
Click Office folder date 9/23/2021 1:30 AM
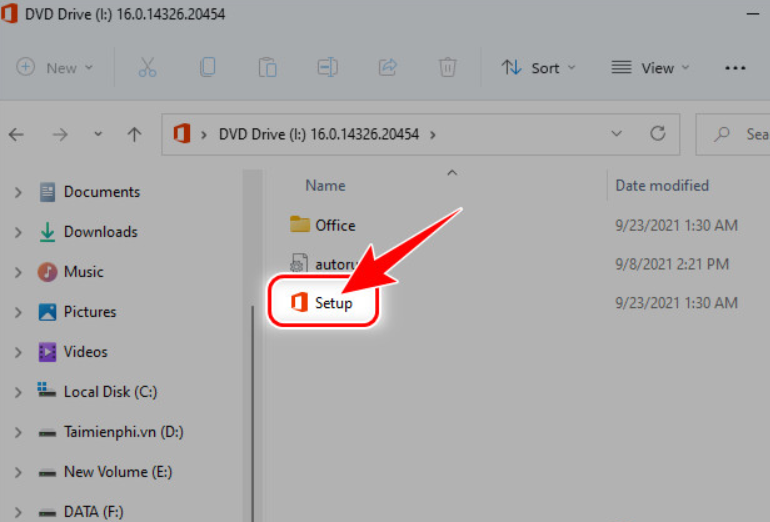point(676,225)
